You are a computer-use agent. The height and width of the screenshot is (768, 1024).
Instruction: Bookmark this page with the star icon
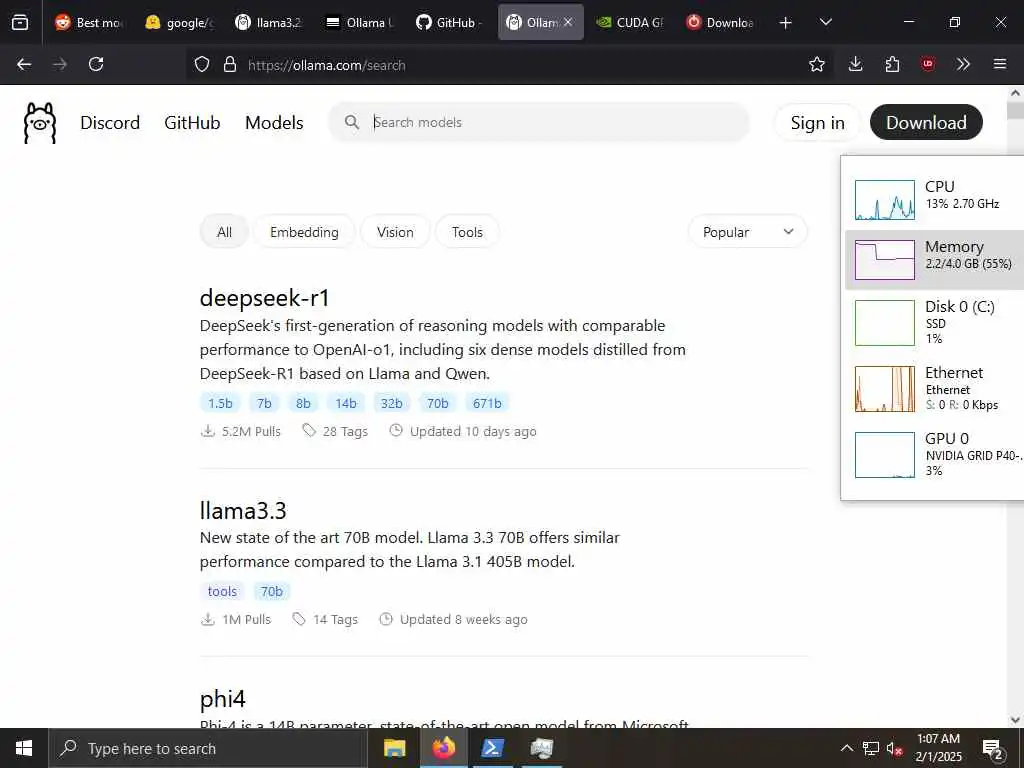pos(816,64)
